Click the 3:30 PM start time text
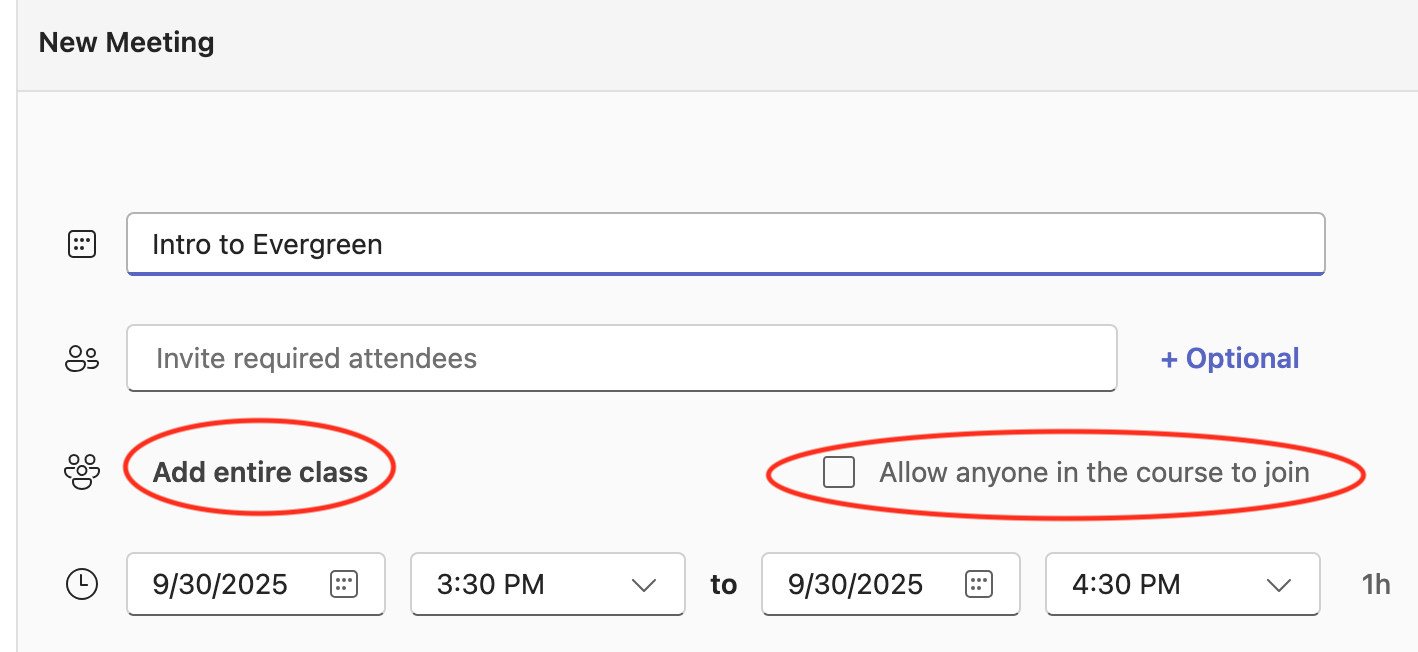Image resolution: width=1418 pixels, height=652 pixels. click(491, 584)
